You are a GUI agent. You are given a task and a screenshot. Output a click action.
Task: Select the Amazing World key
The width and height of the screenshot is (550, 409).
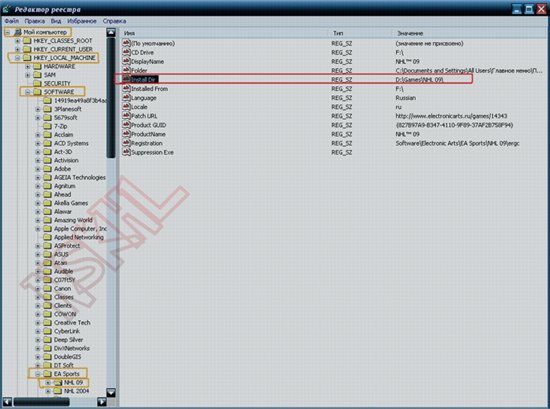[73, 220]
